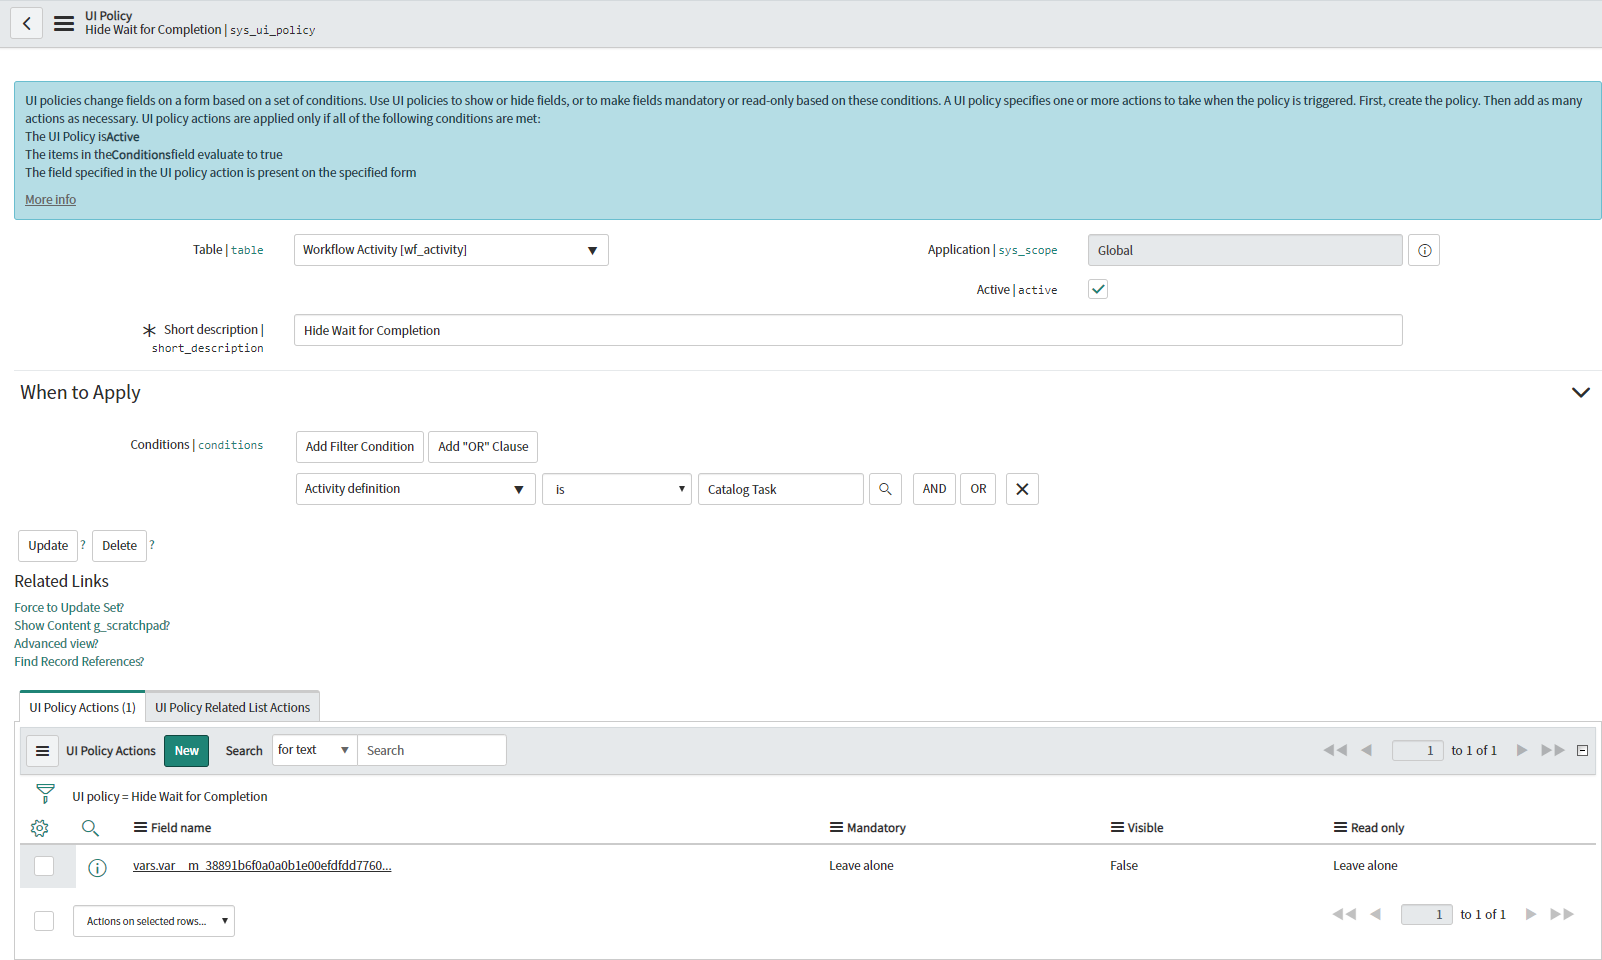Go to the next page in the top pager

point(1521,750)
